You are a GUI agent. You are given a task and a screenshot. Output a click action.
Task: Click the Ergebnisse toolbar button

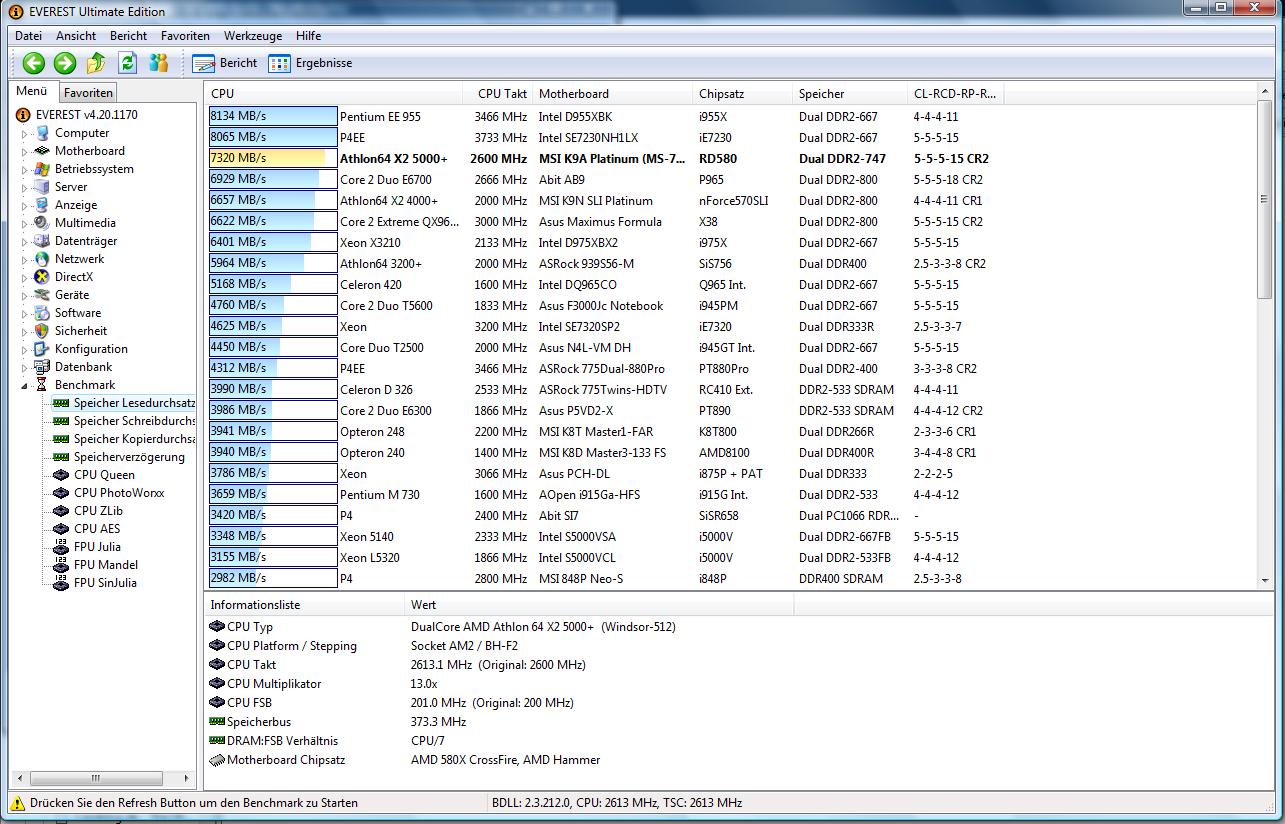pos(310,63)
